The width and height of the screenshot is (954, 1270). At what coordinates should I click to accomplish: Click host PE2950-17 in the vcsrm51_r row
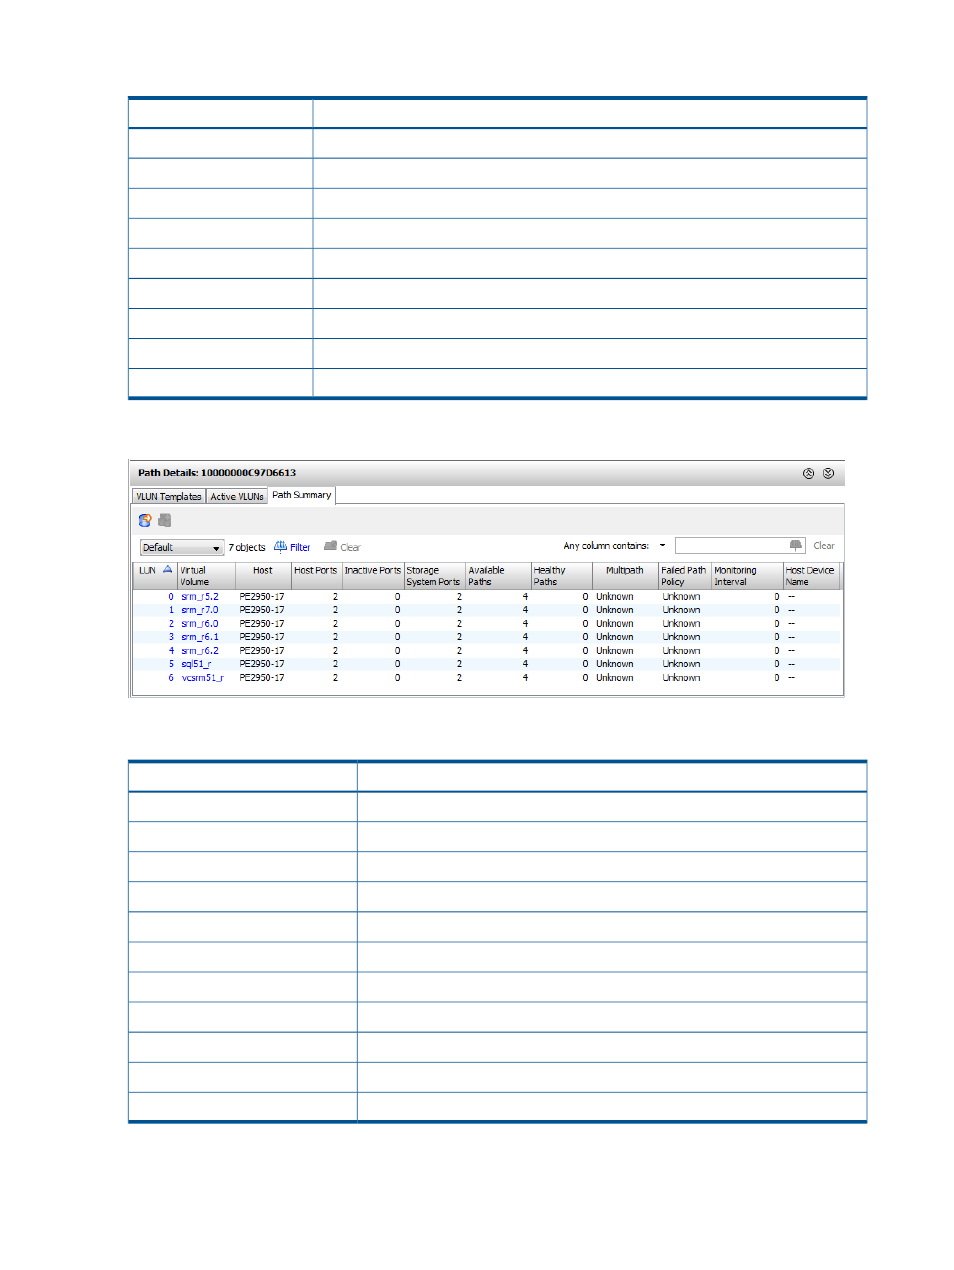click(262, 678)
